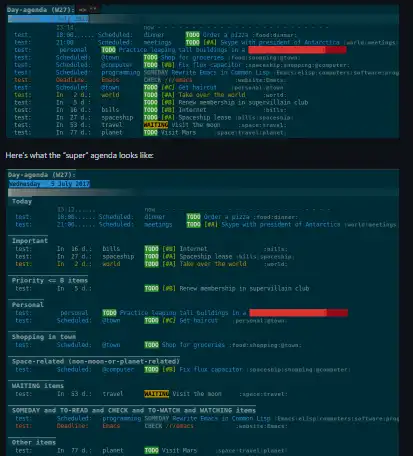The width and height of the screenshot is (413, 456).
Task: Click the "Space-related (non-moon-or-planet-related)" heading
Action: coord(96,361)
